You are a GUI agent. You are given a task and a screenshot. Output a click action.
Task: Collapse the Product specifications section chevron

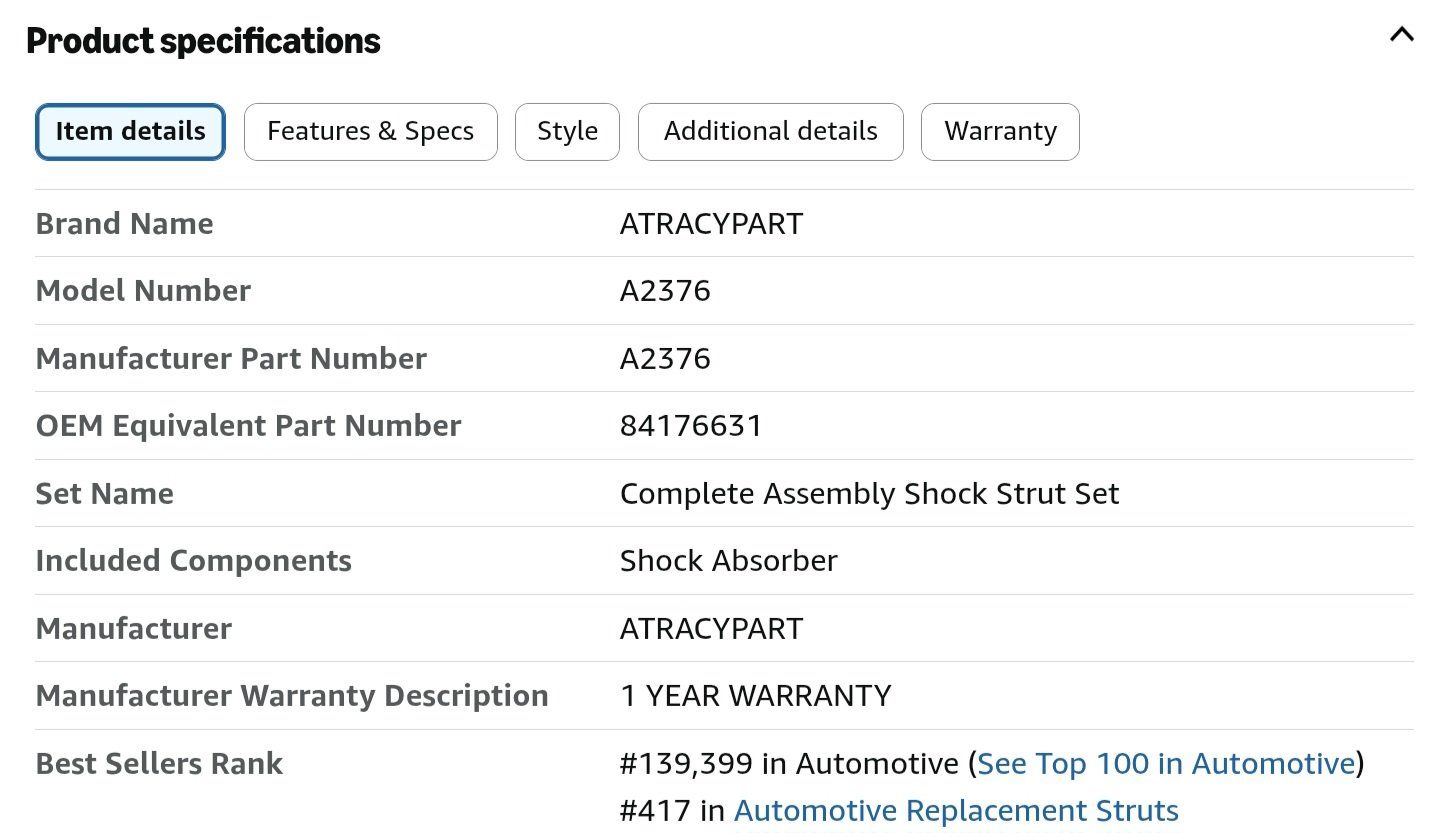point(1402,35)
